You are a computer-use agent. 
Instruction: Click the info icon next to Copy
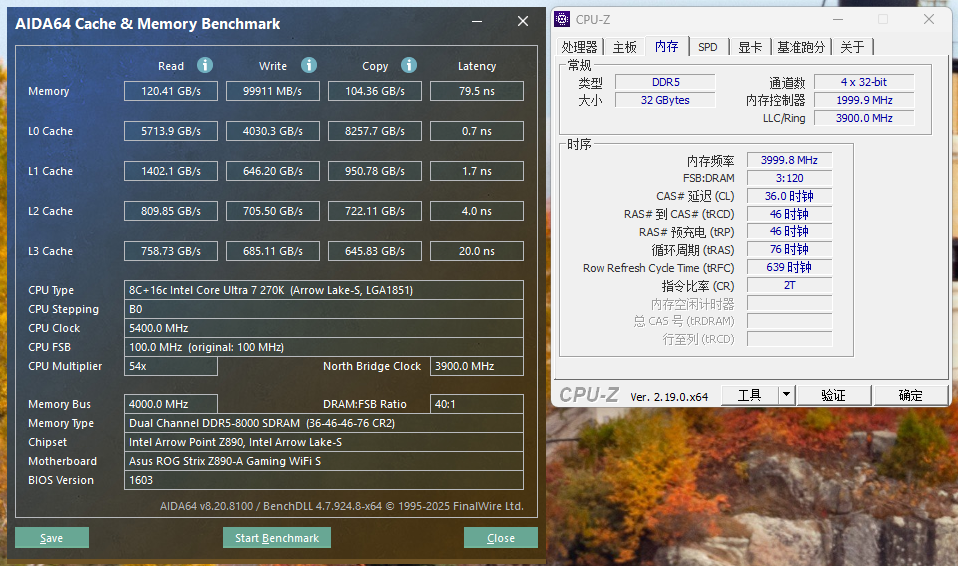409,65
